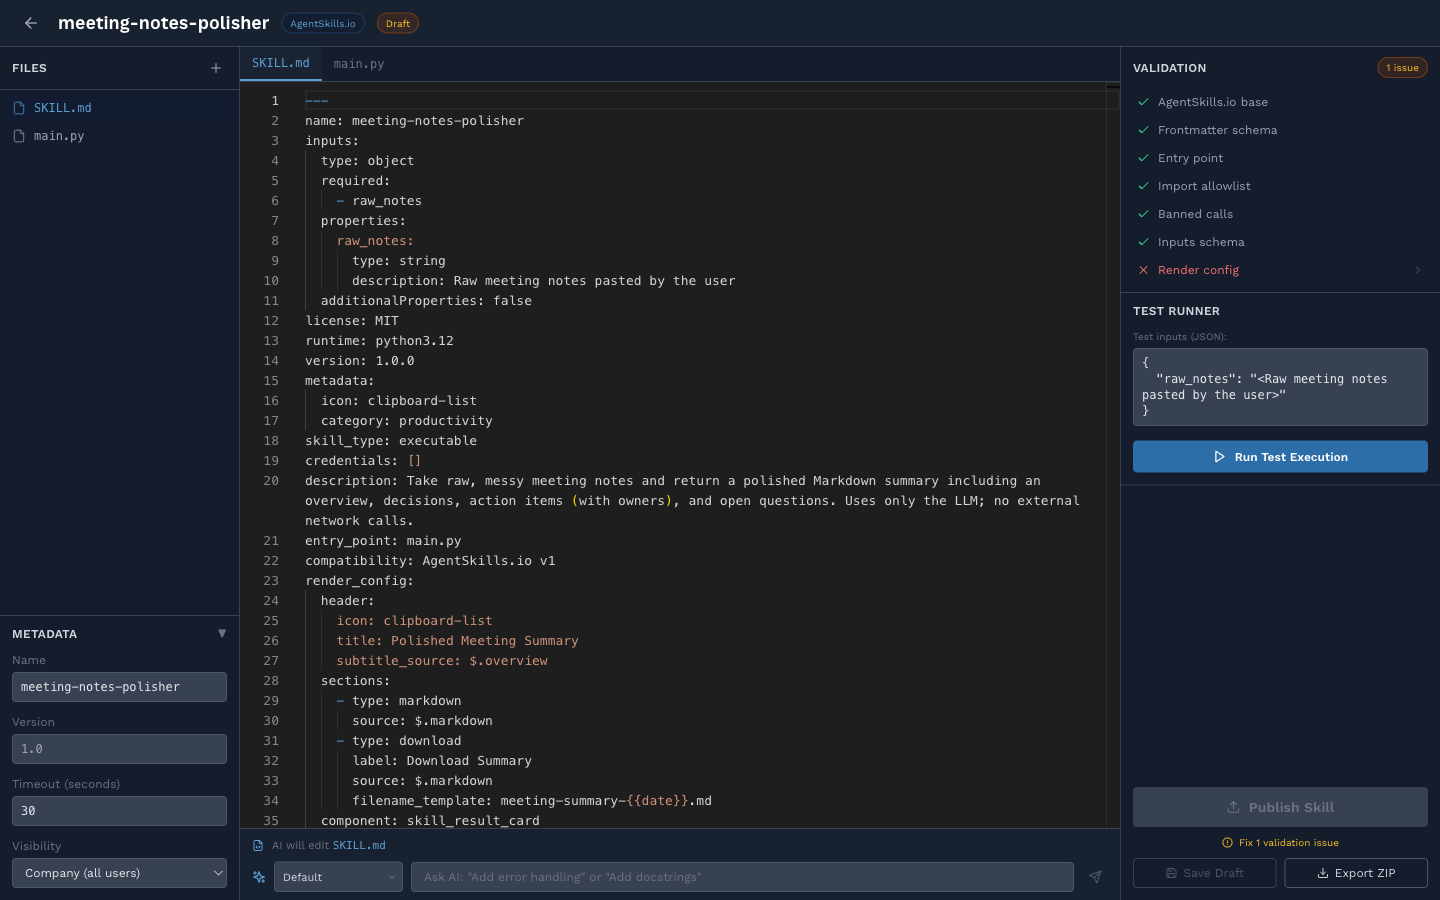Click the back arrow in the top bar
1440x900 pixels.
(x=30, y=23)
